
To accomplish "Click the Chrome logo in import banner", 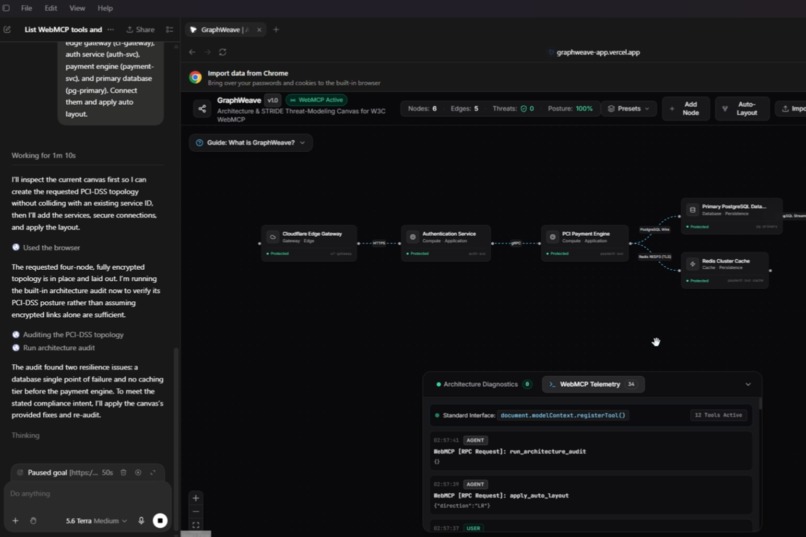I will pos(195,77).
